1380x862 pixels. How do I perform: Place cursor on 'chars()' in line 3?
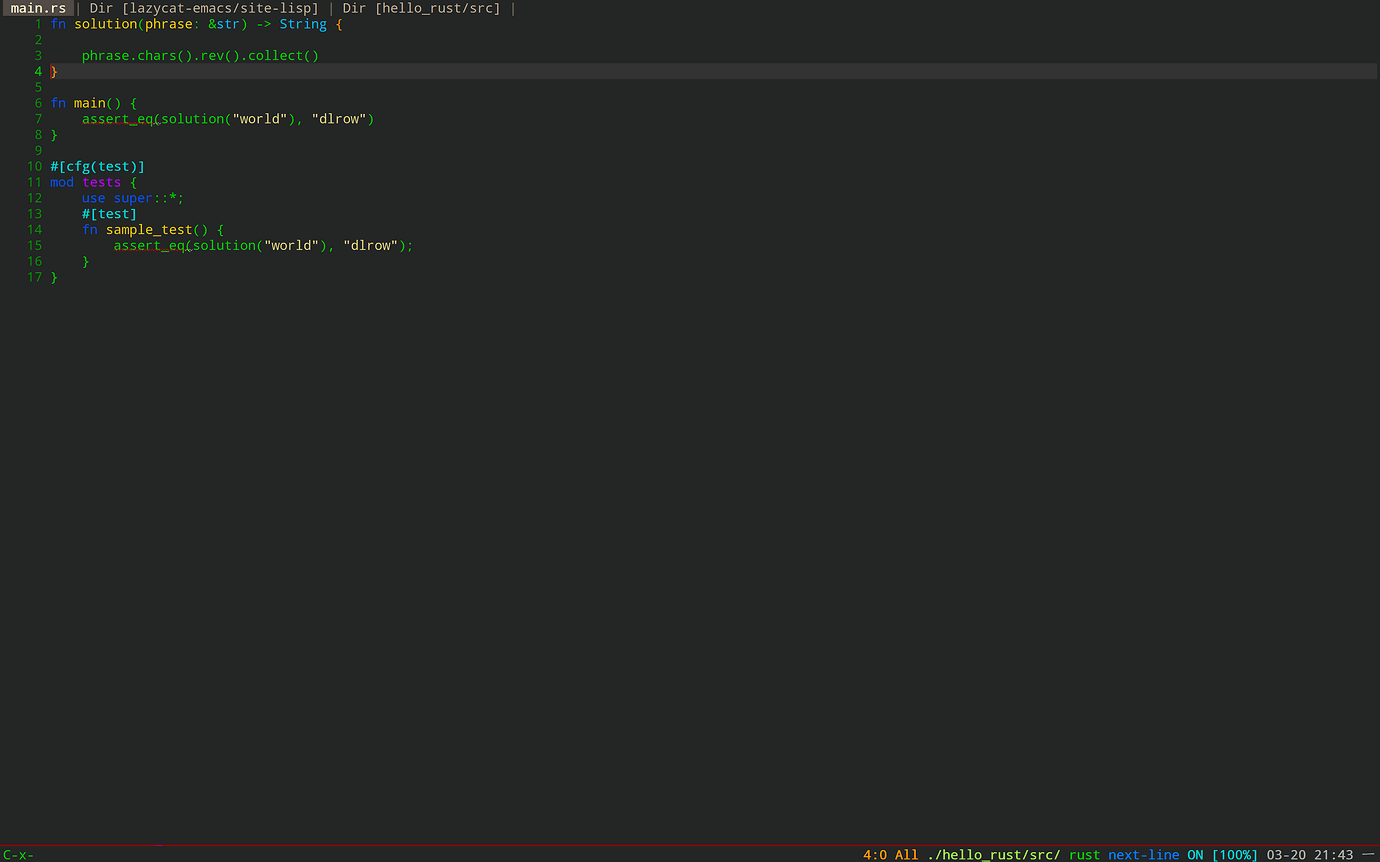tap(165, 56)
